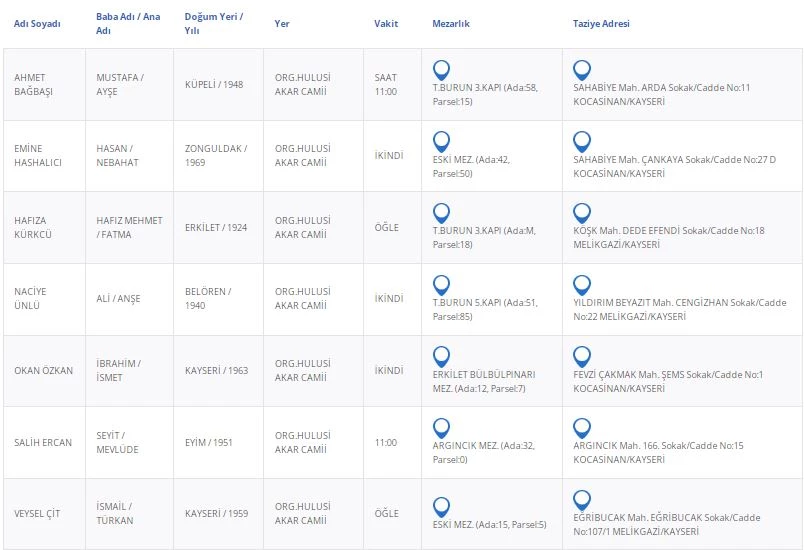The height and width of the screenshot is (550, 804).
Task: Click the name Okan Özkan
Action: pyautogui.click(x=44, y=370)
